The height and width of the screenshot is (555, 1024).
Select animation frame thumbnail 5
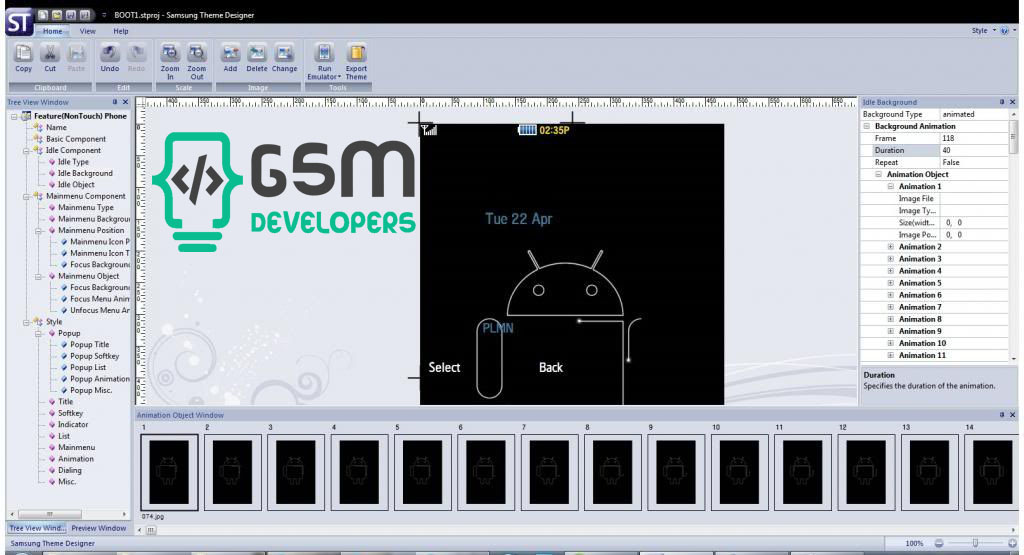click(423, 472)
